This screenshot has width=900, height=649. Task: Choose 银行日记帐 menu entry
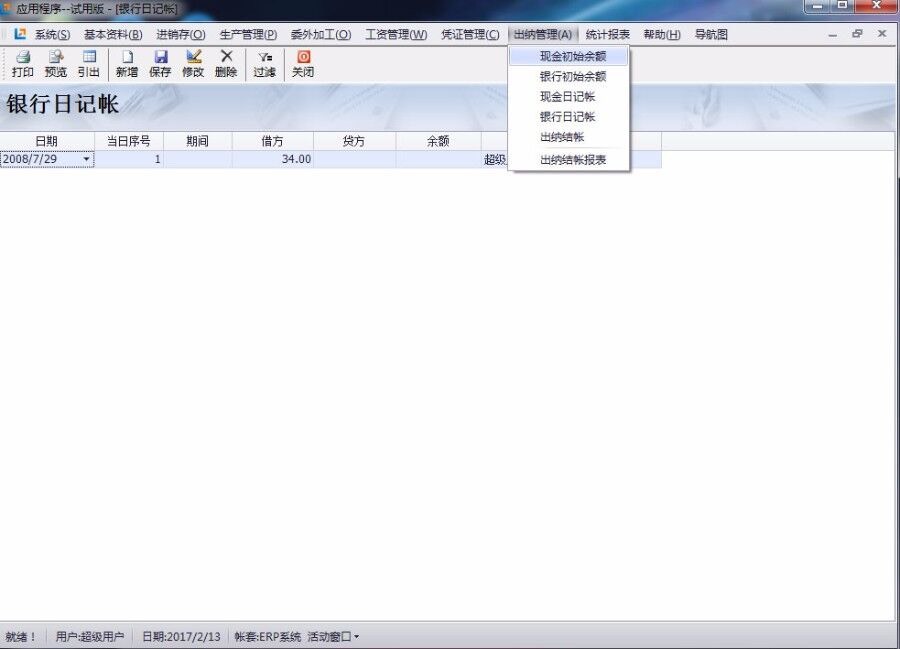pyautogui.click(x=568, y=116)
